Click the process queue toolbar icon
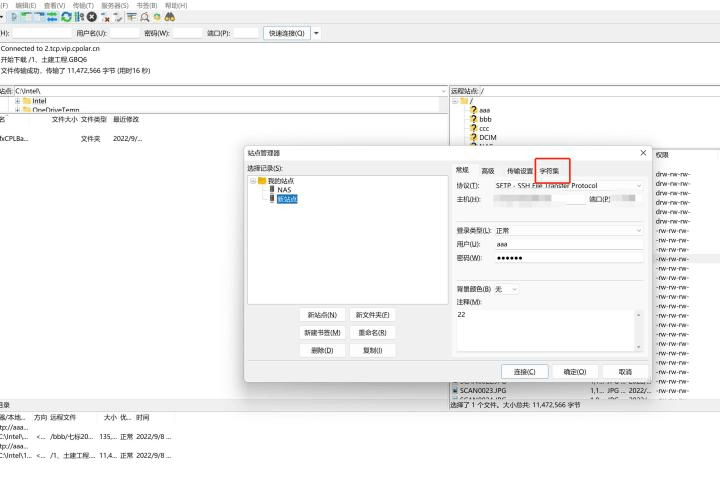The image size is (720, 489). click(79, 17)
